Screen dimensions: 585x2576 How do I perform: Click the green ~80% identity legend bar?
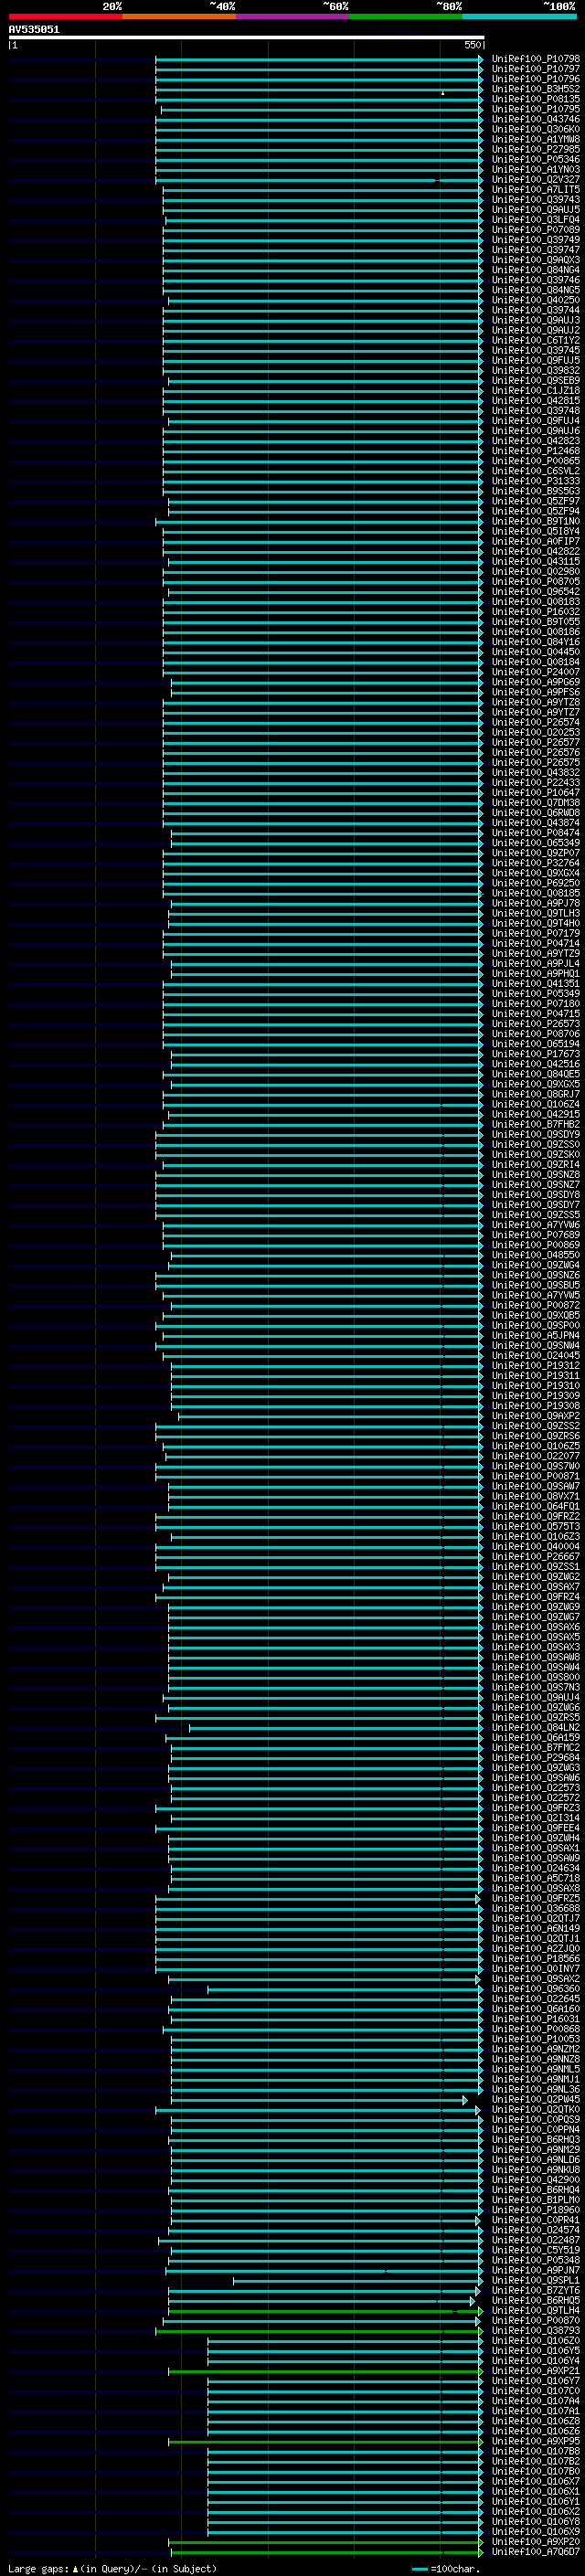tap(406, 17)
